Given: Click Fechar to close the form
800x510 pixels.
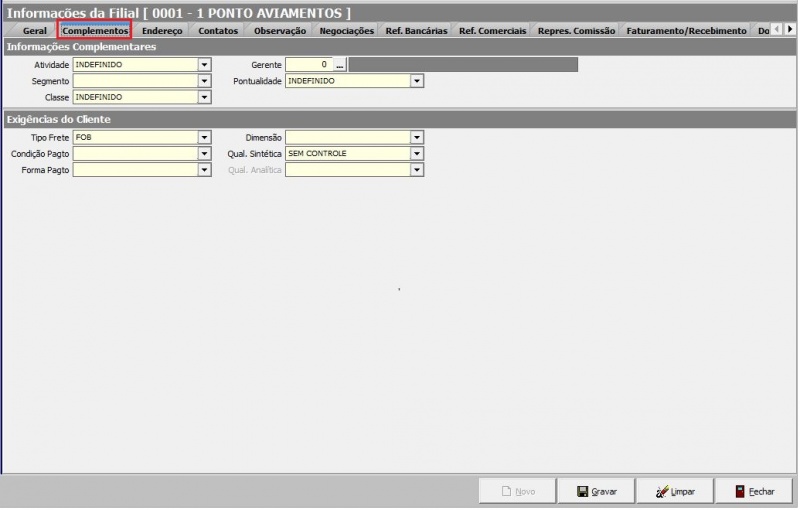Looking at the screenshot, I should [x=754, y=491].
